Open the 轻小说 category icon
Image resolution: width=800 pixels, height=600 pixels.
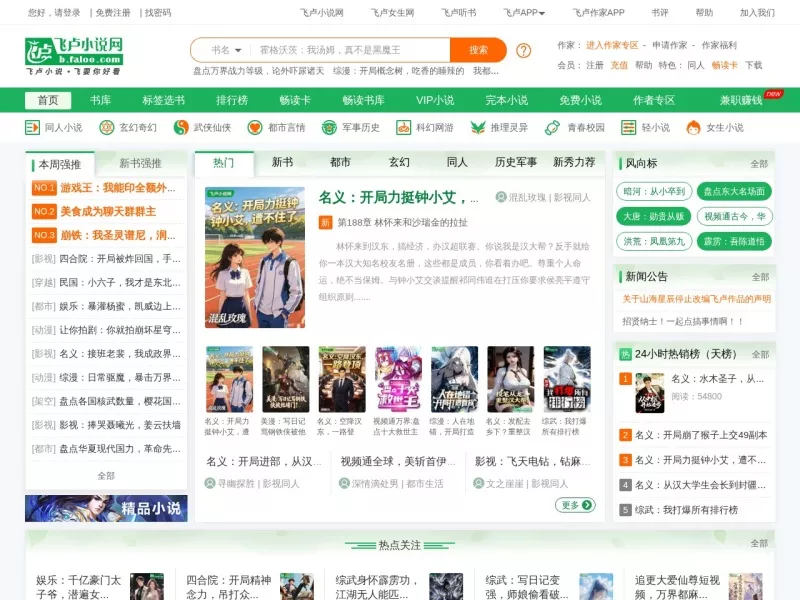[x=629, y=127]
